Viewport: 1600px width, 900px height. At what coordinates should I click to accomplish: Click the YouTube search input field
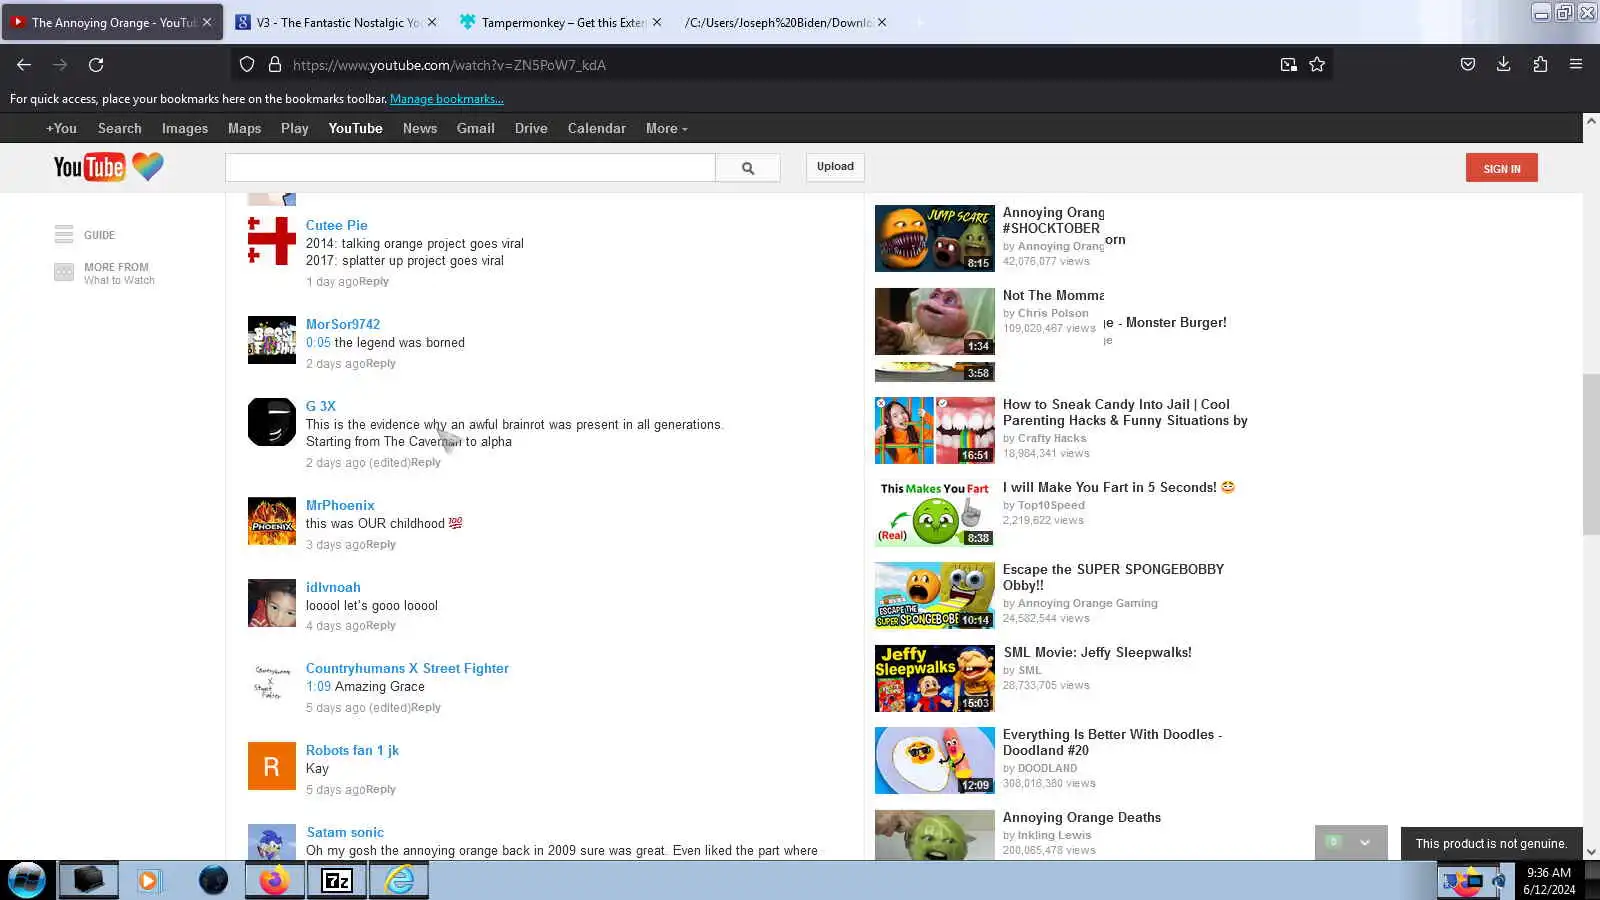point(470,168)
